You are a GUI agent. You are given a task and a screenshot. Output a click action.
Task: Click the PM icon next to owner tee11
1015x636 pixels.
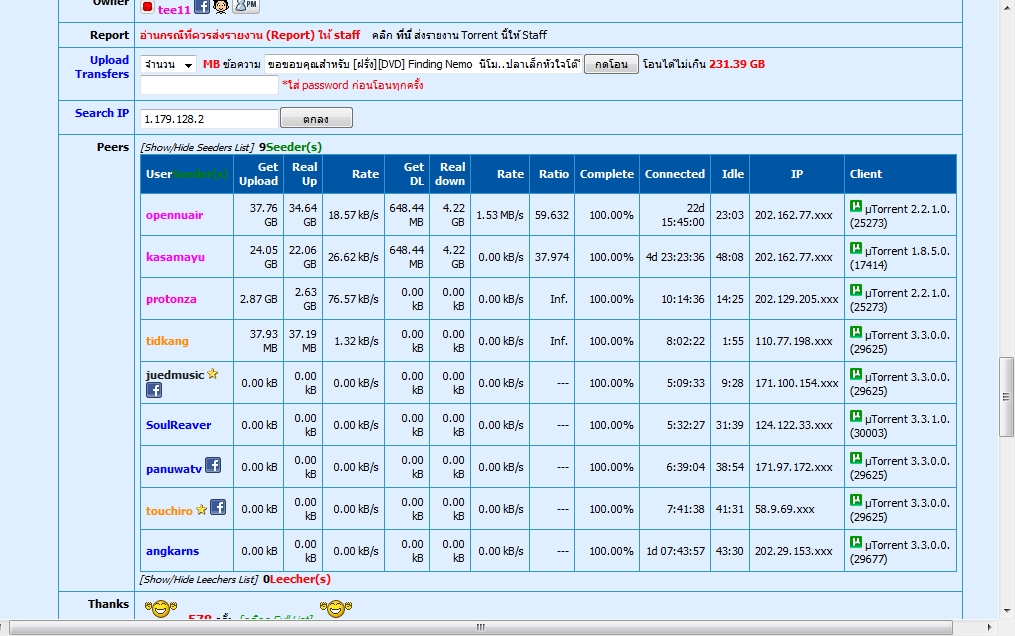coord(246,6)
